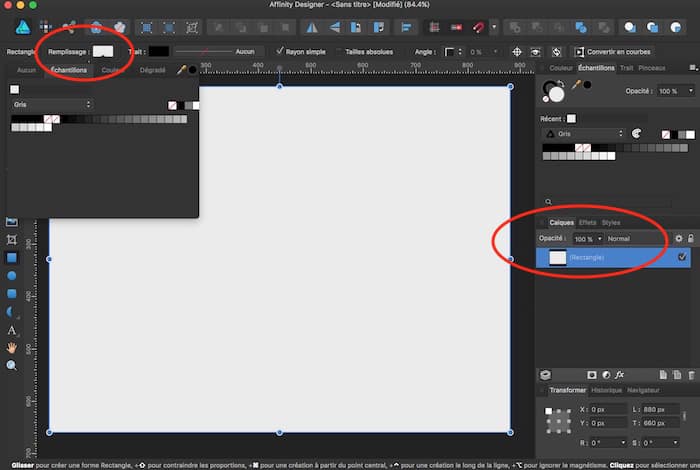This screenshot has width=700, height=470.
Task: Toggle visibility of the Rectangle layer
Action: [x=682, y=257]
